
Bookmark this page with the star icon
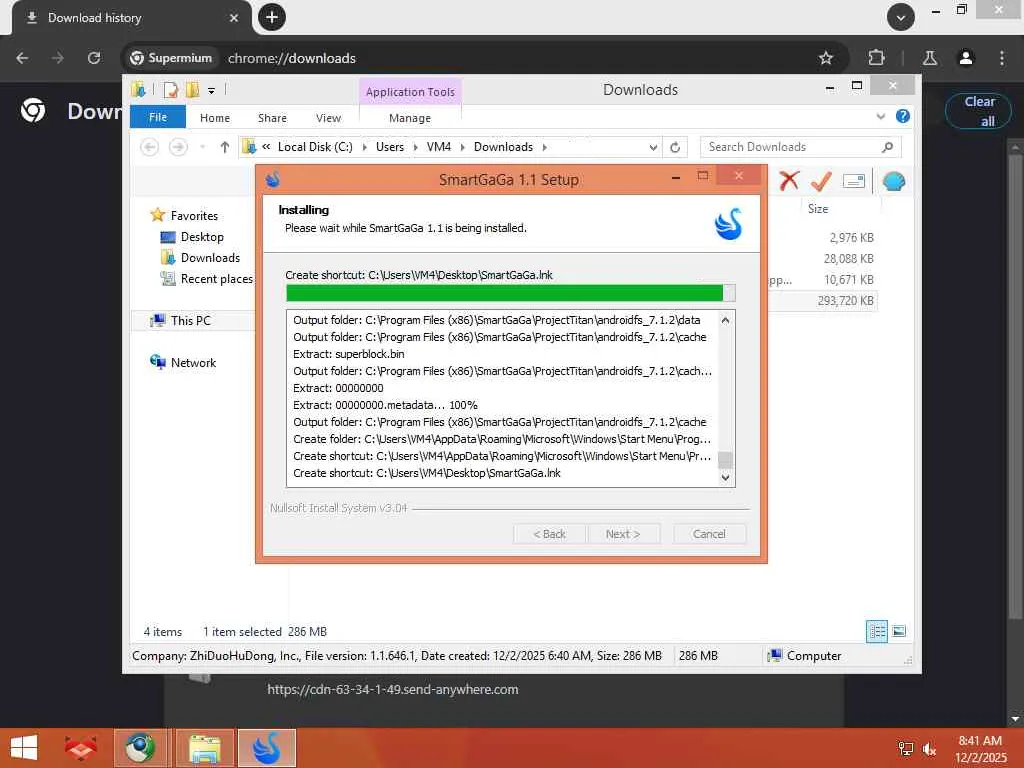point(825,58)
